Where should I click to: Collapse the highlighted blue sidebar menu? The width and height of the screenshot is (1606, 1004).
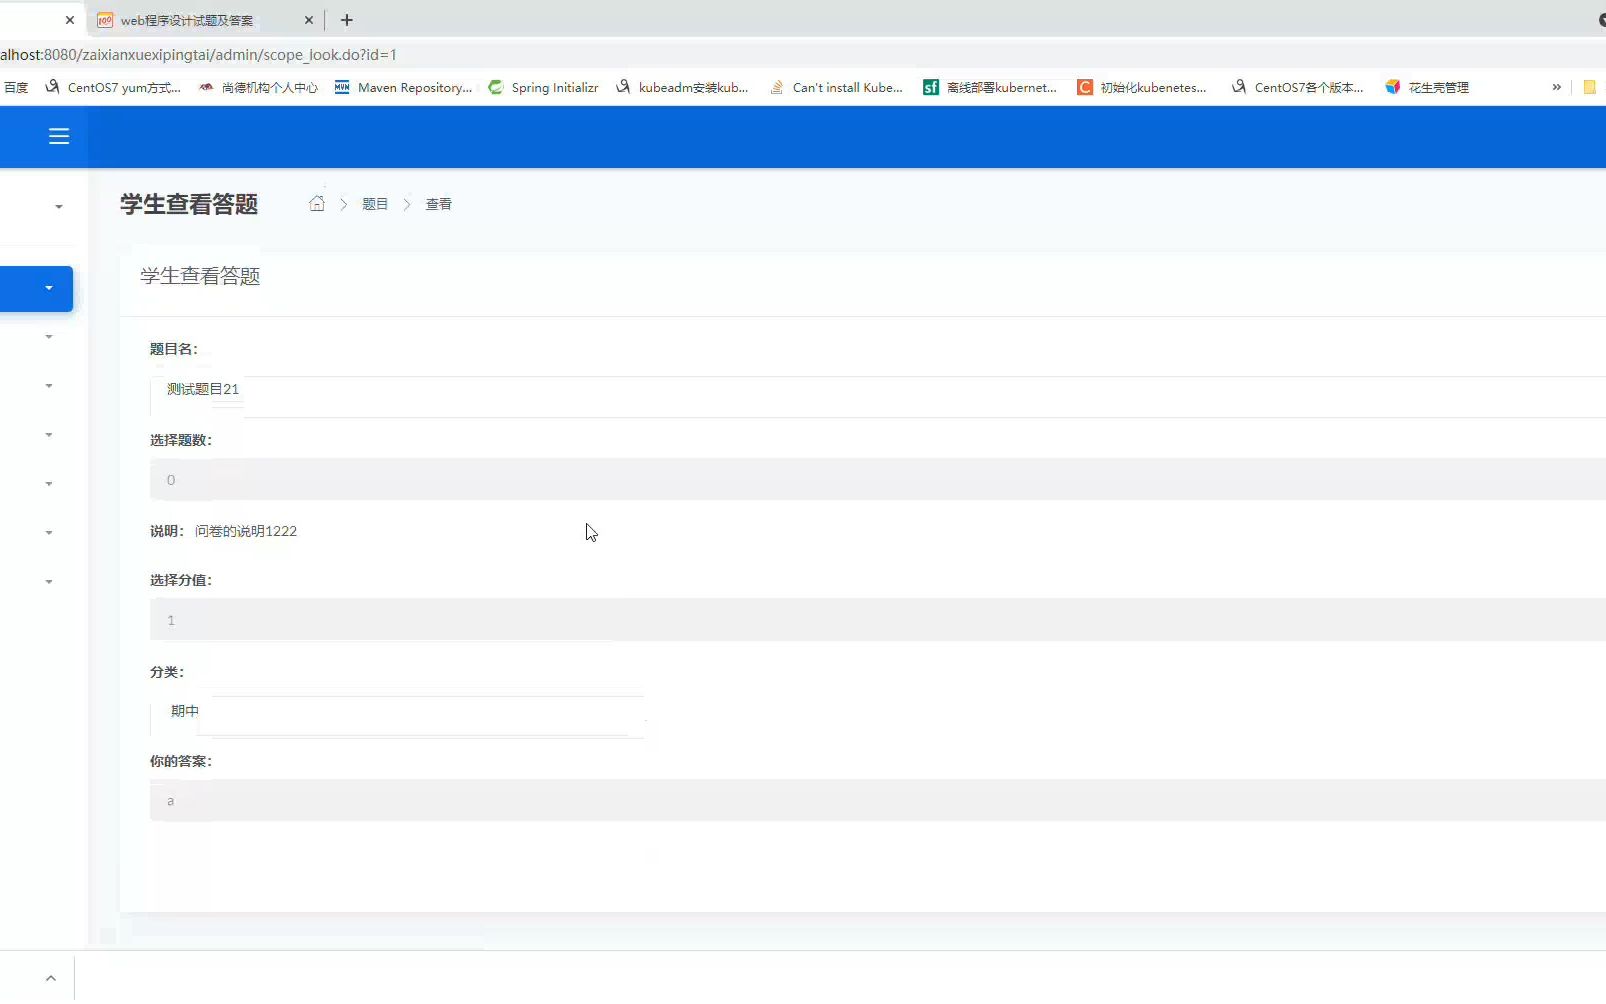click(x=37, y=288)
